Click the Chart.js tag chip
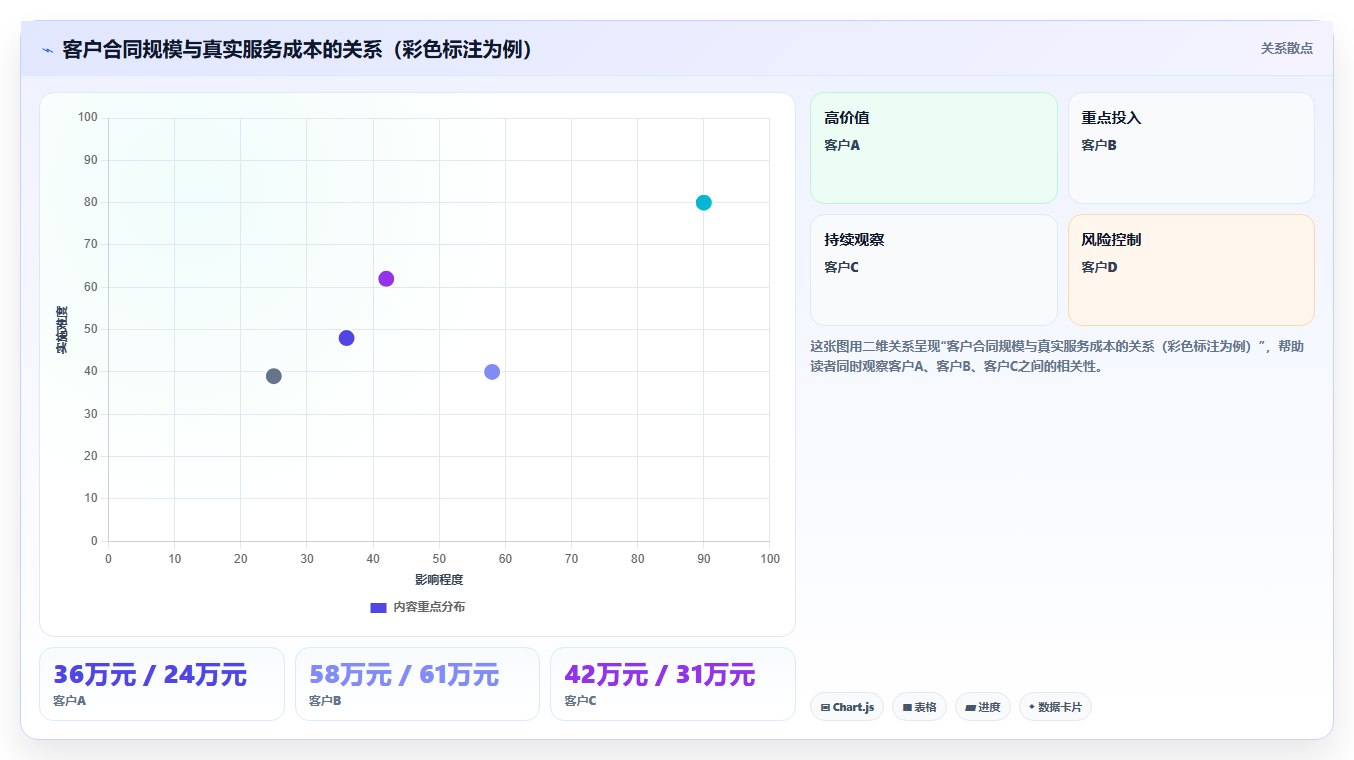This screenshot has width=1354, height=760. point(847,707)
